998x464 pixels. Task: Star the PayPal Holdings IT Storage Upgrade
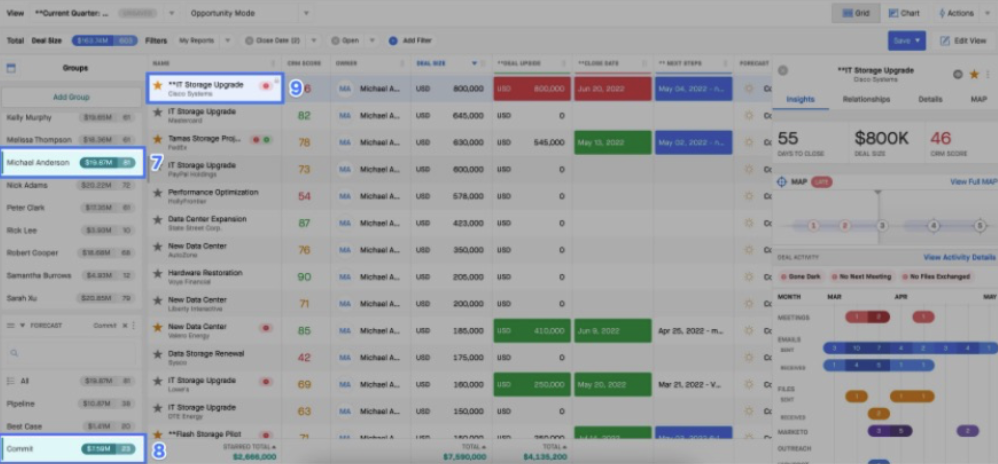(x=157, y=165)
